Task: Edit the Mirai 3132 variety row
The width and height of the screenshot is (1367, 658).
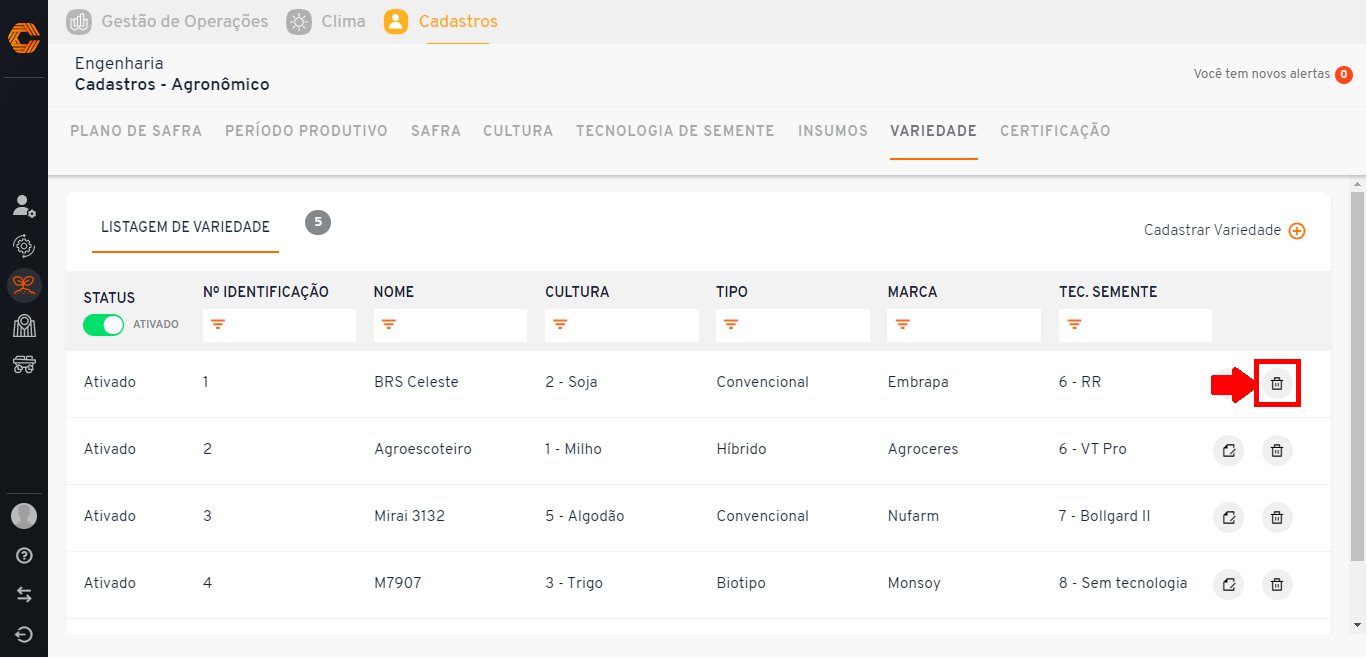Action: [1228, 518]
